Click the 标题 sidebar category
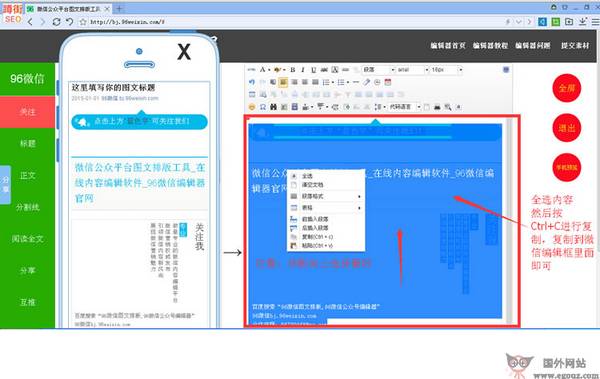The width and height of the screenshot is (600, 379). [28, 144]
